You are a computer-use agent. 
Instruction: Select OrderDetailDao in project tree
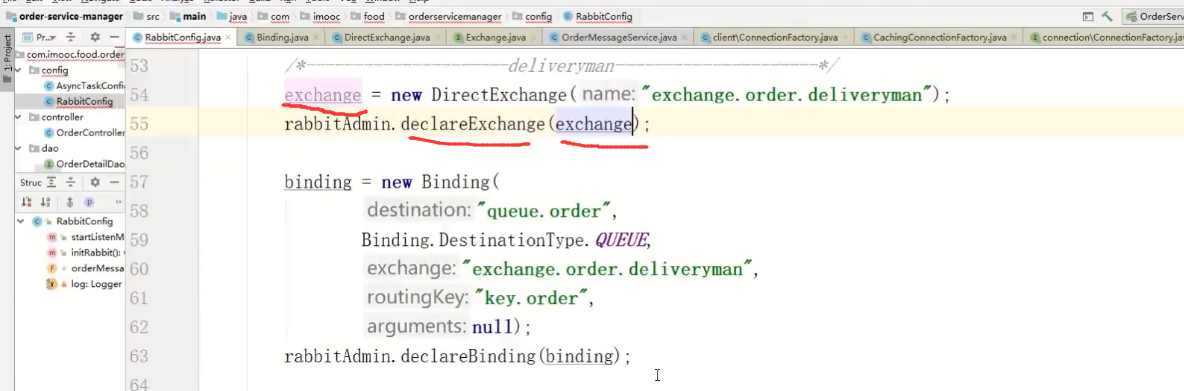click(x=84, y=164)
